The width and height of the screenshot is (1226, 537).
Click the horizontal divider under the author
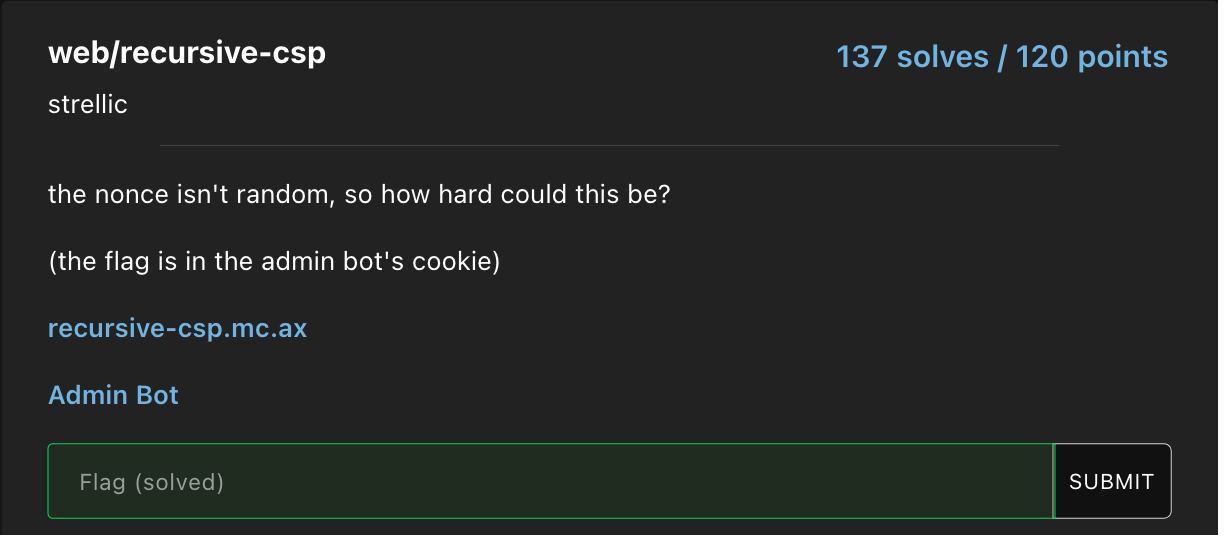pyautogui.click(x=609, y=146)
